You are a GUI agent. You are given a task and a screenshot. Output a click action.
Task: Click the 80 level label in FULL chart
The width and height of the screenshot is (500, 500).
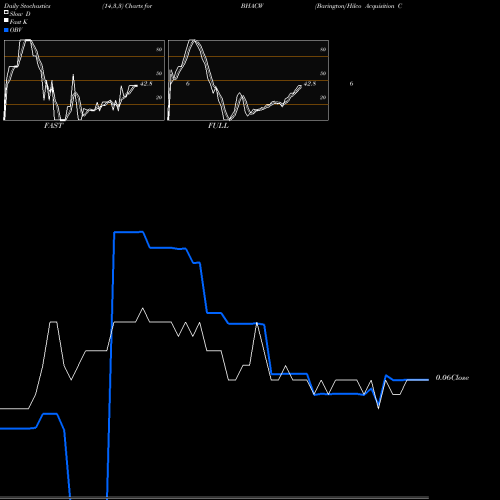[x=323, y=49]
